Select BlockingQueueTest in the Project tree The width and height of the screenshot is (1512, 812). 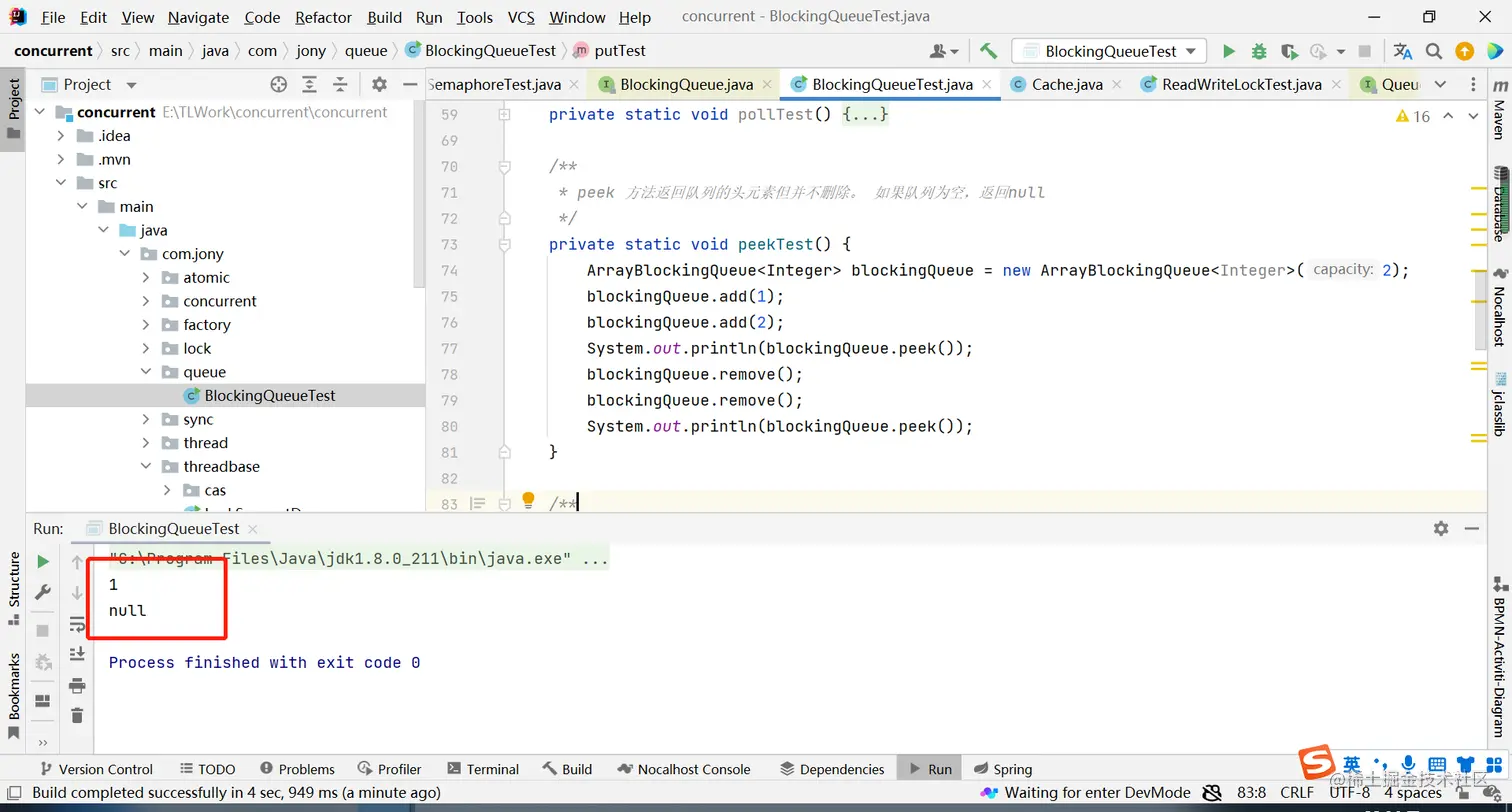pos(270,396)
